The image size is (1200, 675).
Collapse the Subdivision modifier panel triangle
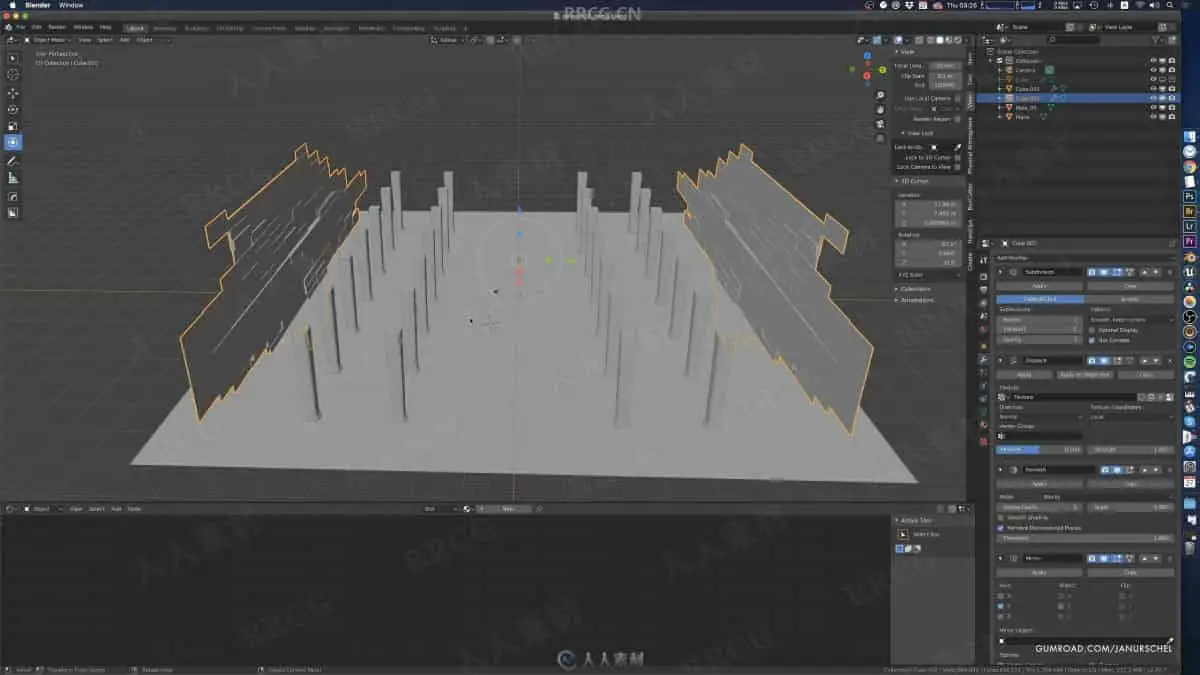tap(1000, 272)
